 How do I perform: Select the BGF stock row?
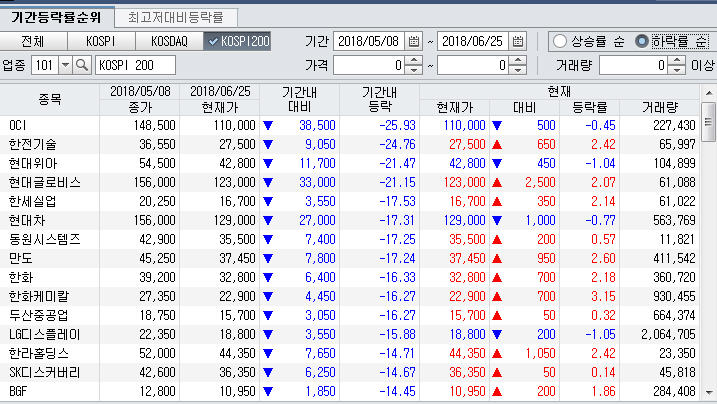coord(350,391)
